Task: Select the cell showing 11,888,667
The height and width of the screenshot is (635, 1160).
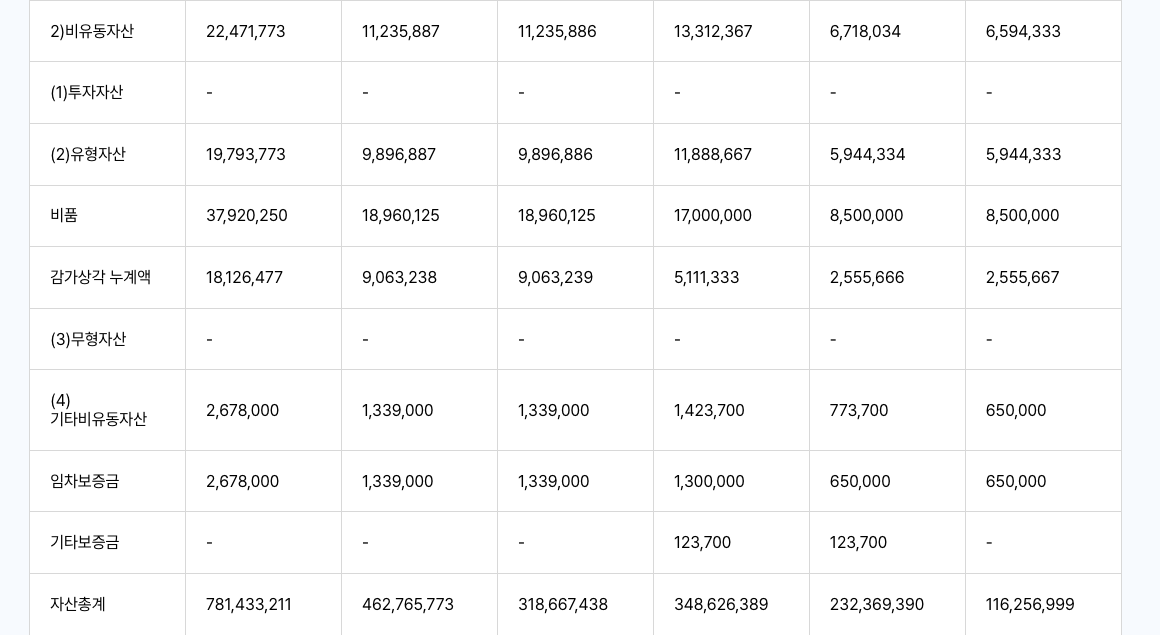Action: pos(713,155)
